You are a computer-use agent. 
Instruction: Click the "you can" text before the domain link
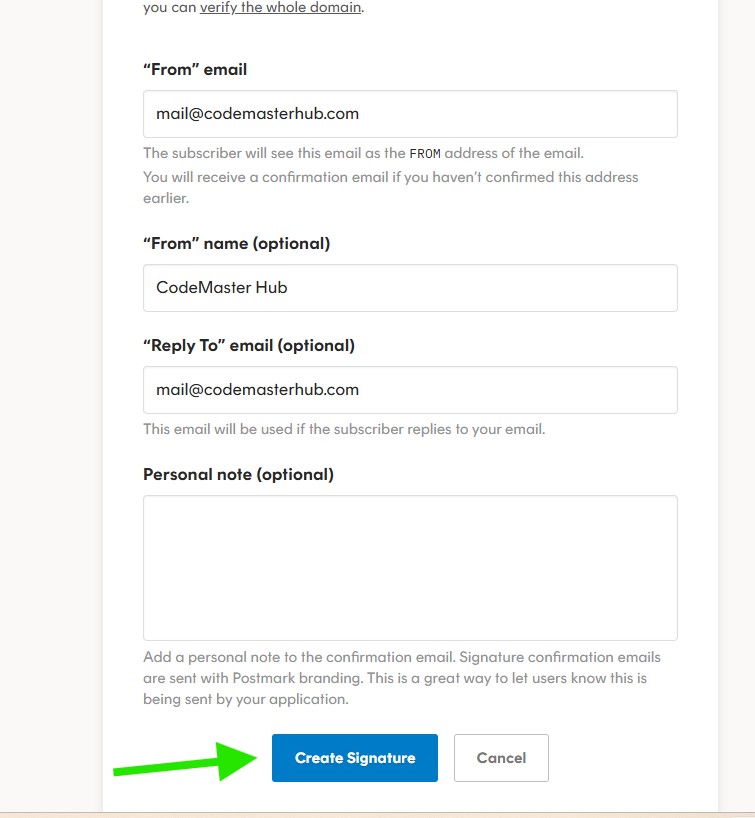(169, 8)
